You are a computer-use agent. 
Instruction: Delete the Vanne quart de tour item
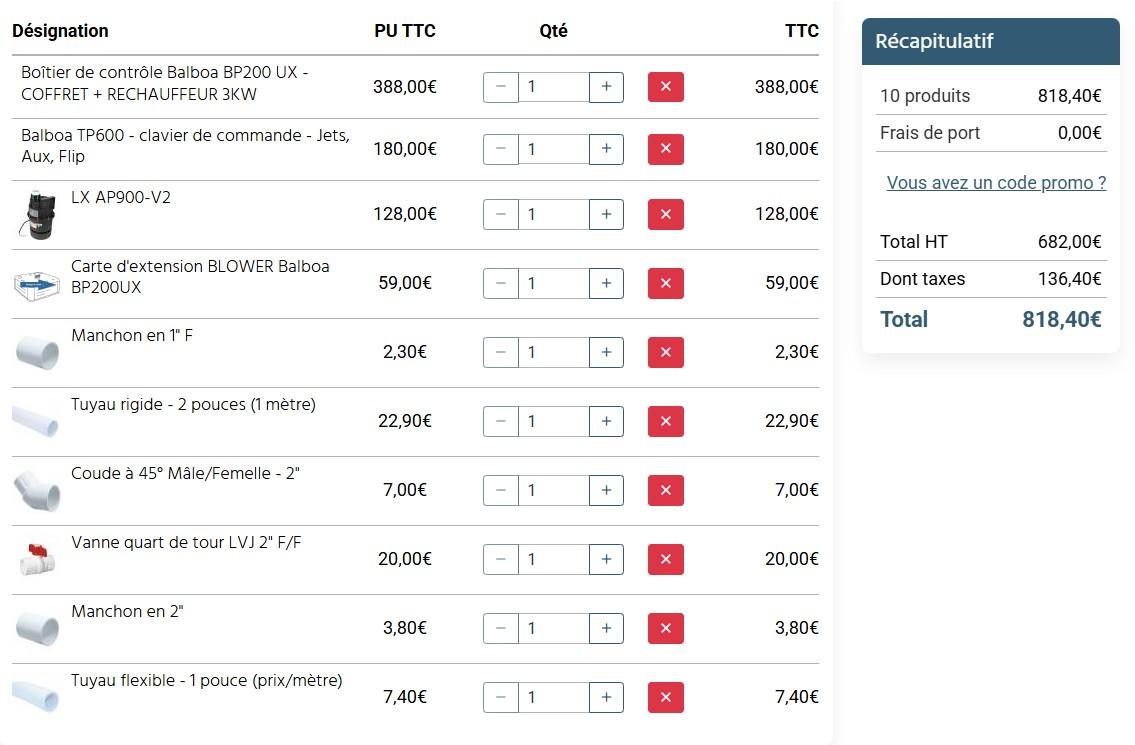[665, 559]
